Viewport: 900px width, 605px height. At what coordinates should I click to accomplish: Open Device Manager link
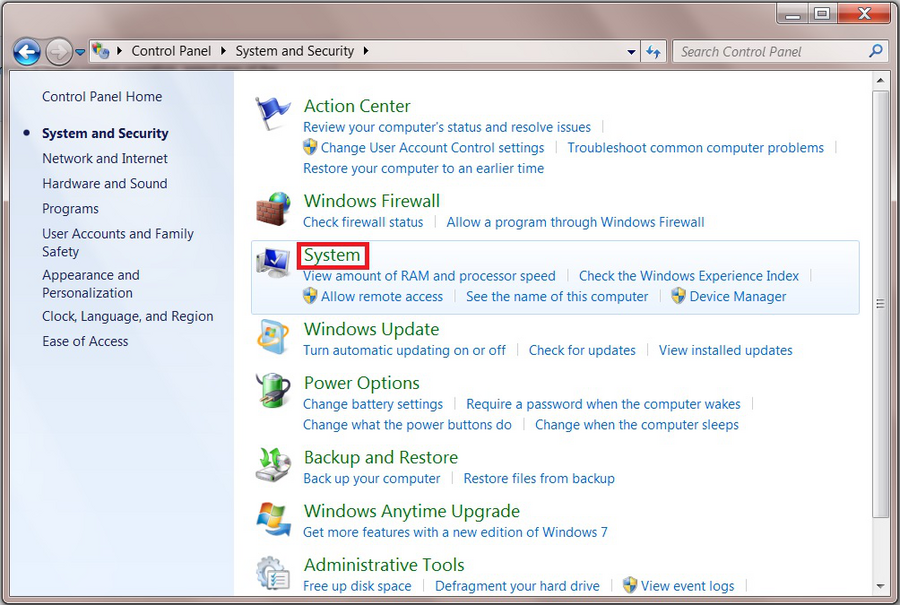pos(737,296)
